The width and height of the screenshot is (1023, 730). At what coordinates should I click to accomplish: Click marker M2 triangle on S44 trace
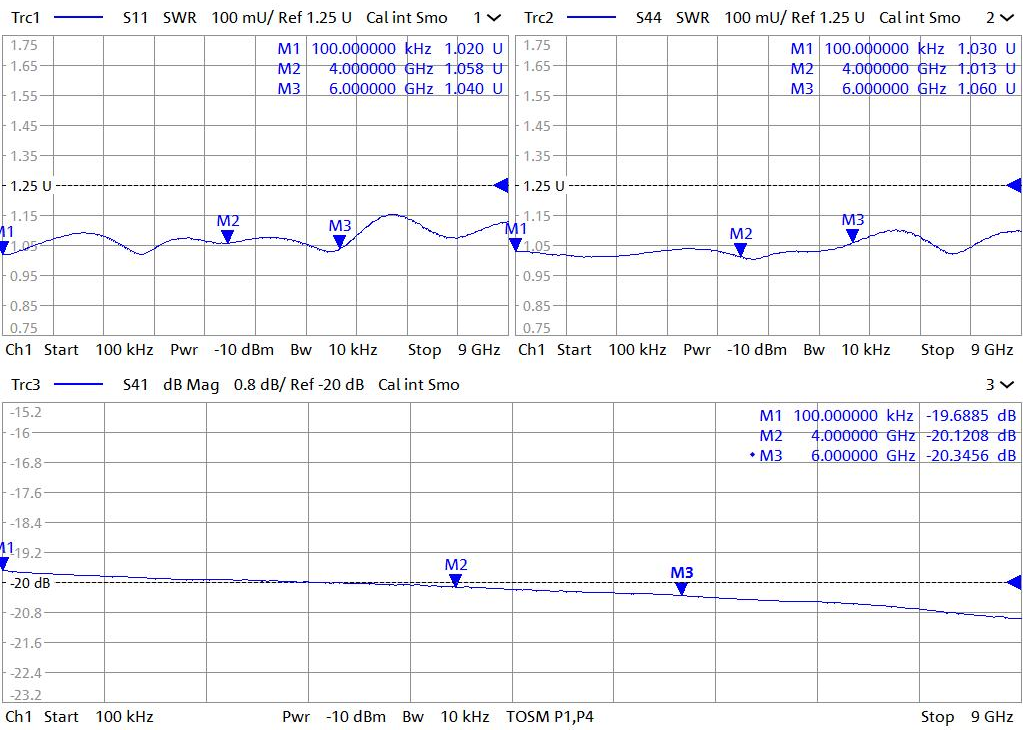point(741,249)
